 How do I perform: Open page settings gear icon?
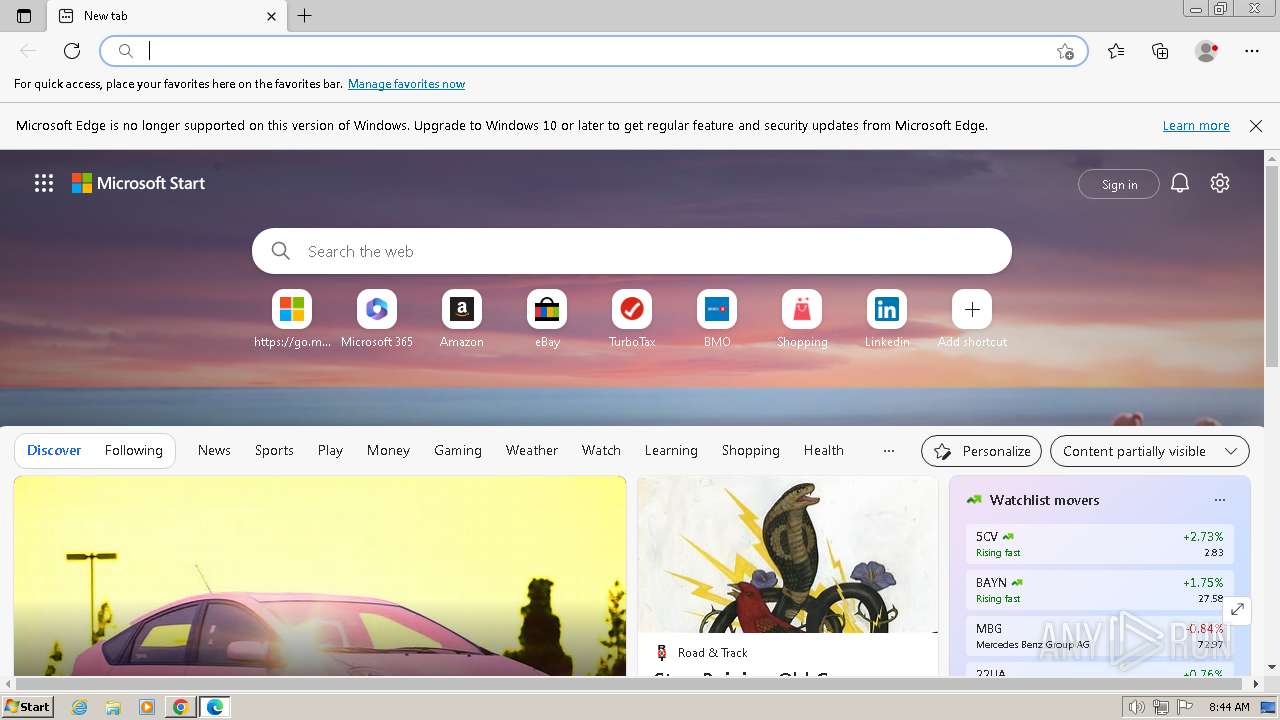click(1220, 183)
